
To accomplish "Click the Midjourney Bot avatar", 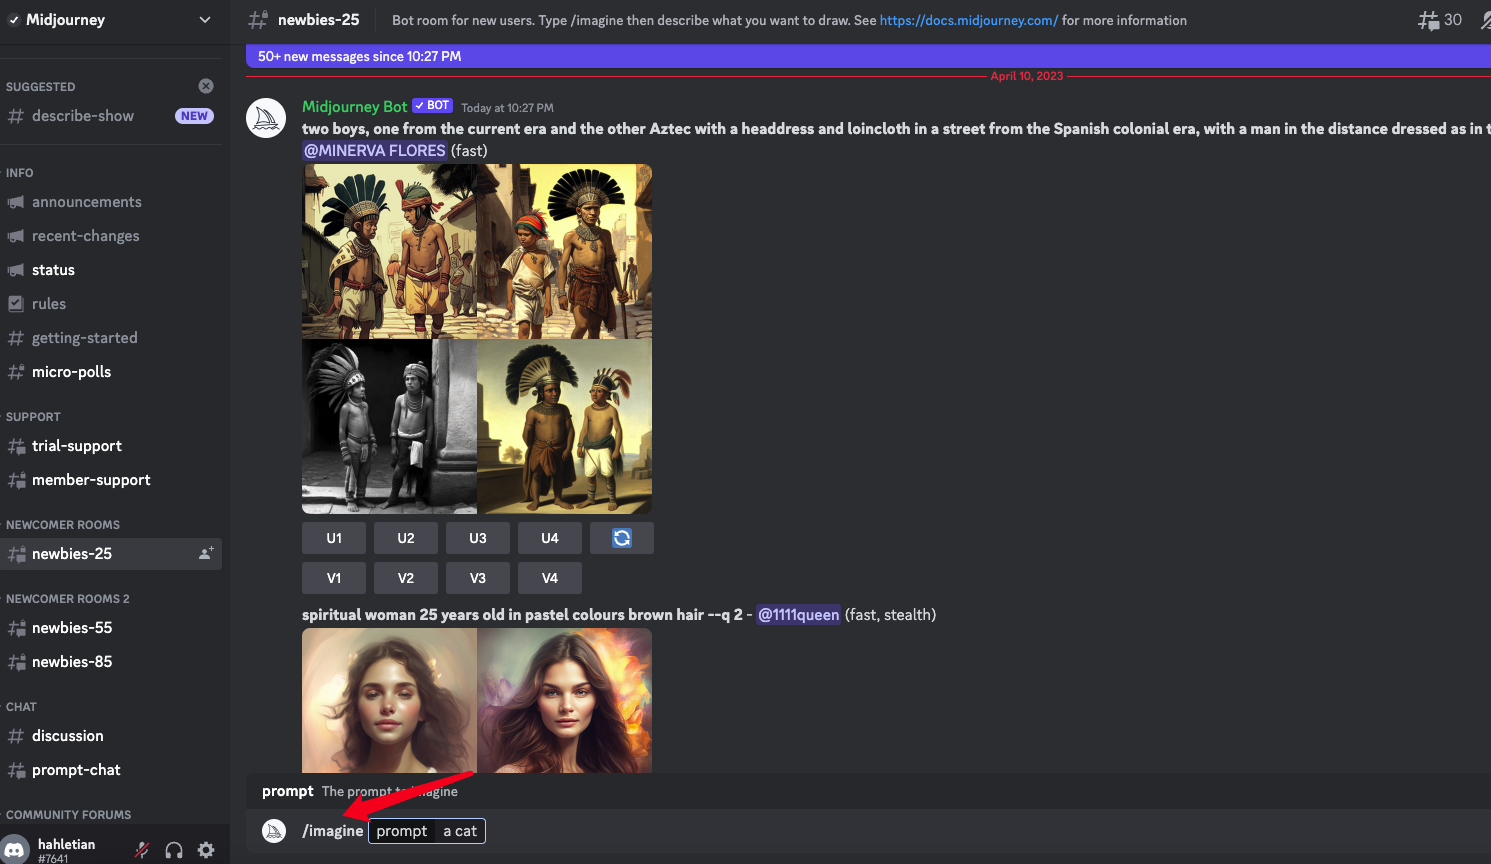I will click(x=266, y=118).
